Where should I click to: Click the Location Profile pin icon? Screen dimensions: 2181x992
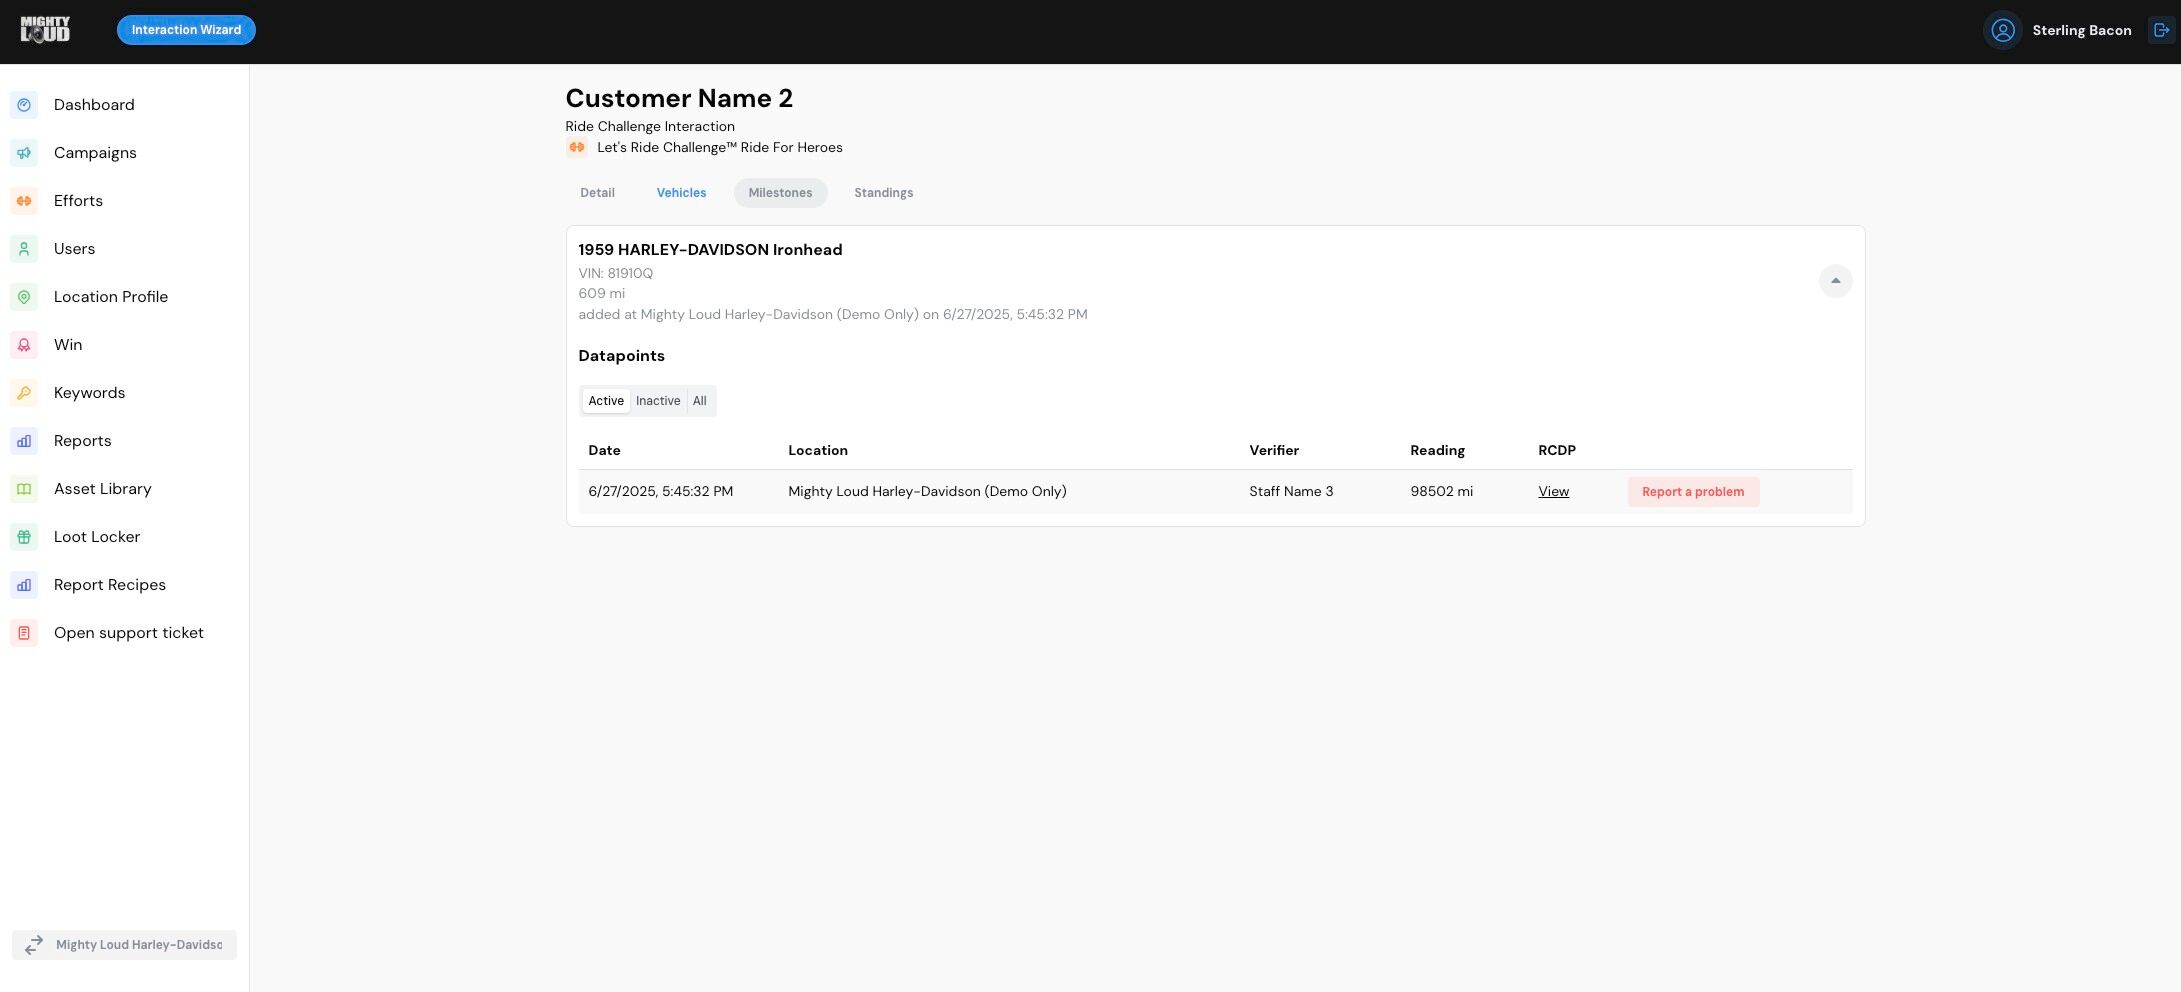tap(24, 297)
